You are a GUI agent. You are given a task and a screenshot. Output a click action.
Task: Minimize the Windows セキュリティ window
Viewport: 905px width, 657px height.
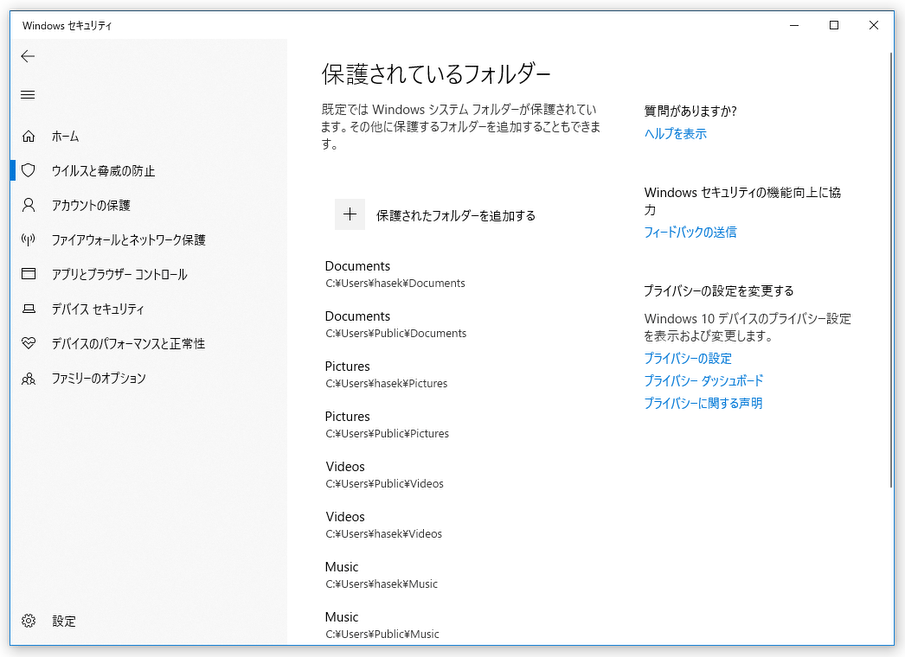pos(794,25)
